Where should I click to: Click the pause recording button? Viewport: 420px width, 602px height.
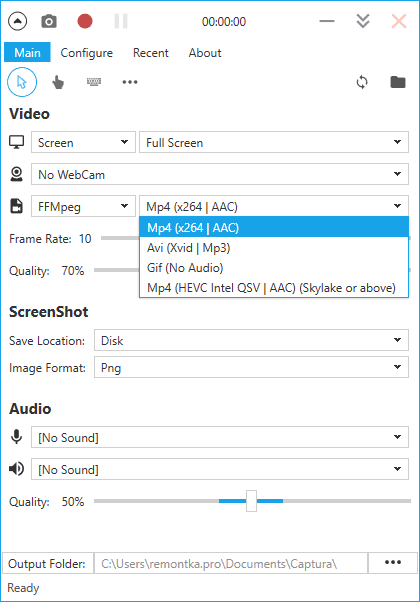[121, 21]
